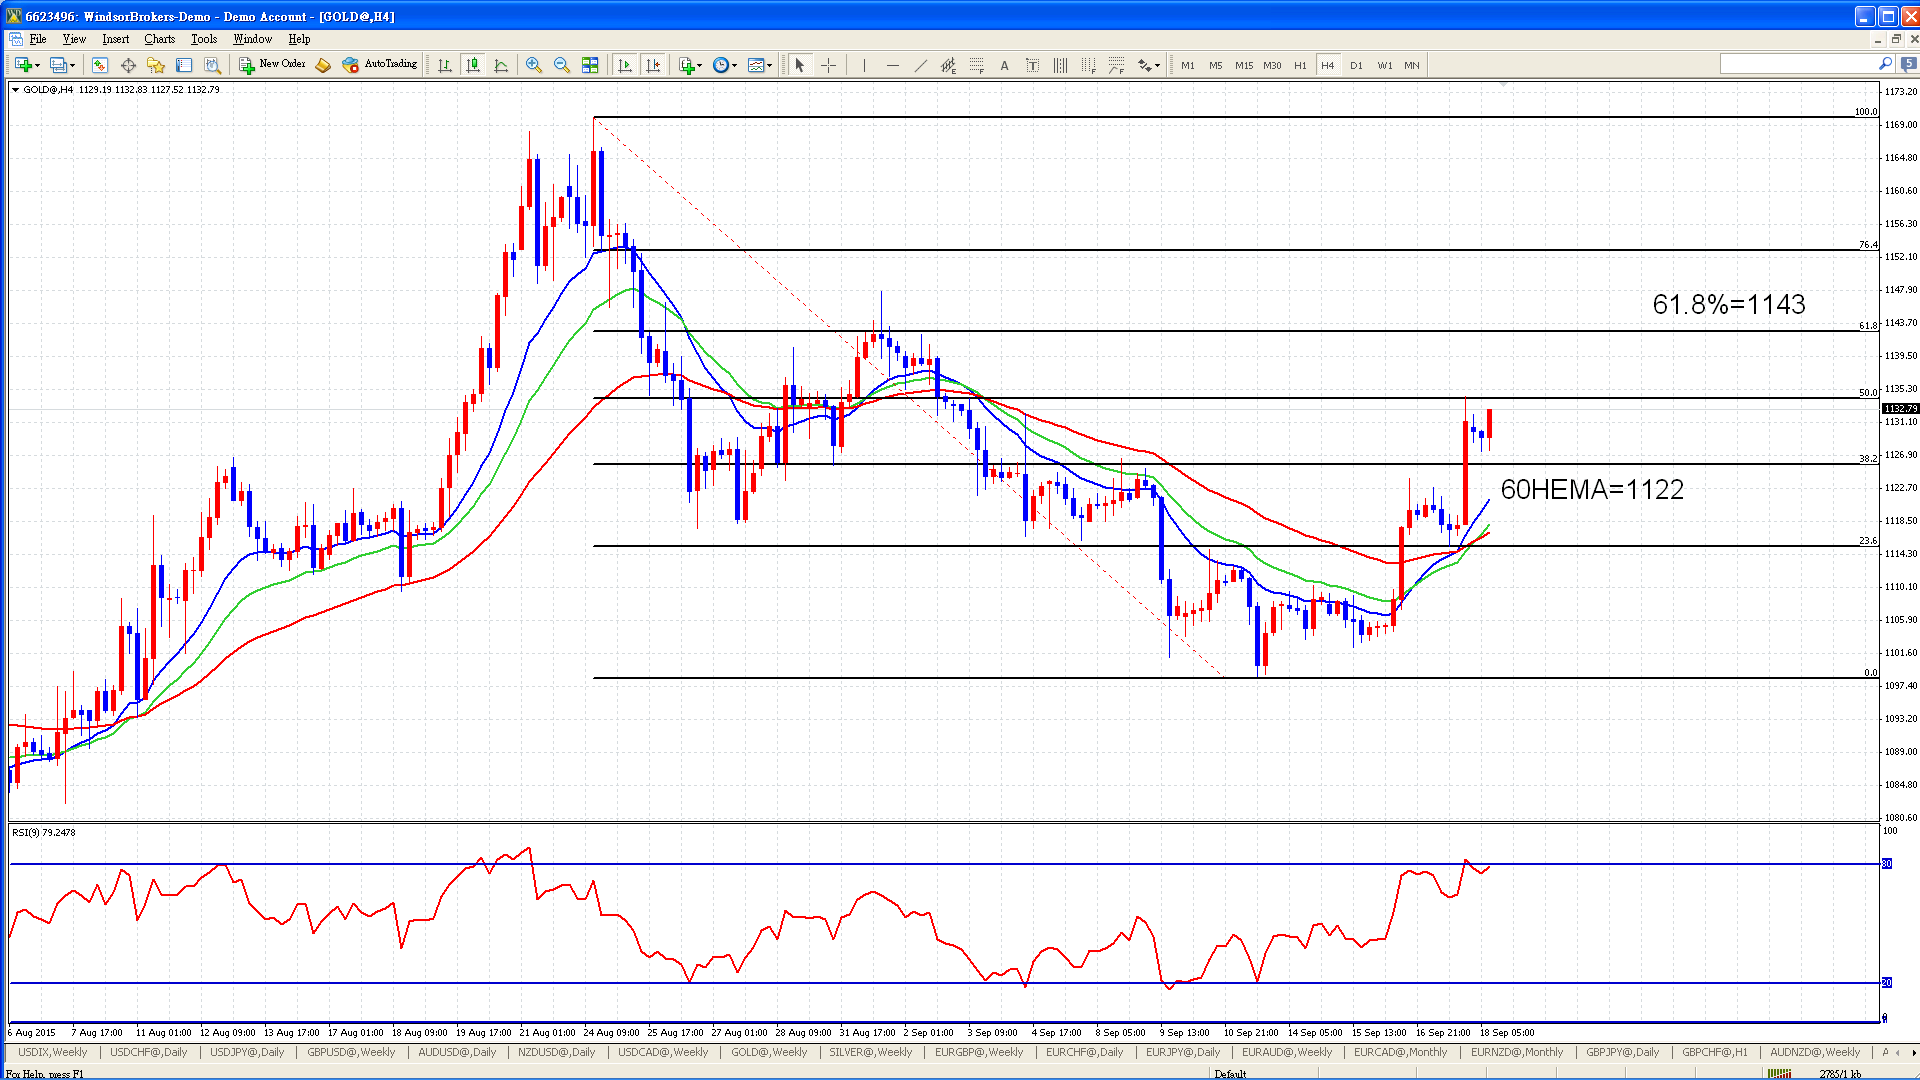Click the search input field in toolbar
1920x1080 pixels.
pos(1799,64)
